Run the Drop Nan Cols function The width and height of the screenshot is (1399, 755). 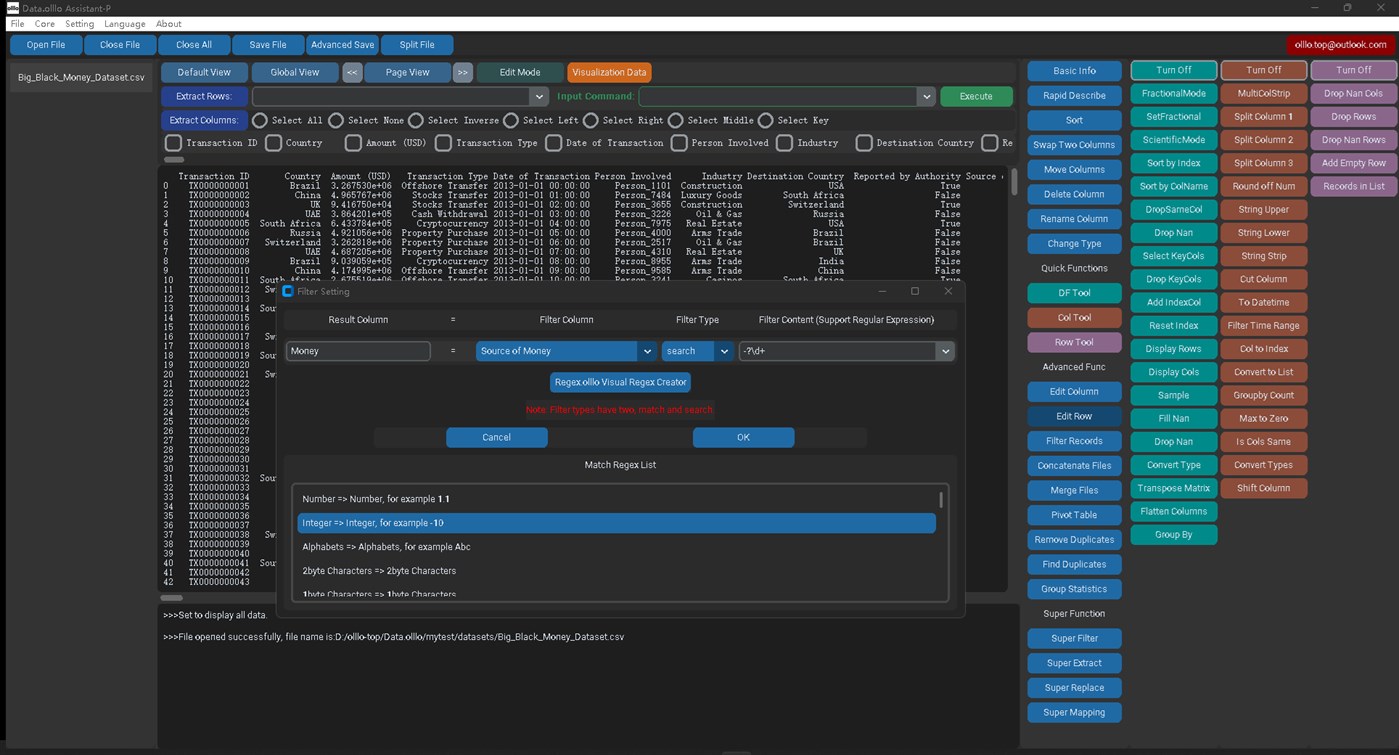1353,93
